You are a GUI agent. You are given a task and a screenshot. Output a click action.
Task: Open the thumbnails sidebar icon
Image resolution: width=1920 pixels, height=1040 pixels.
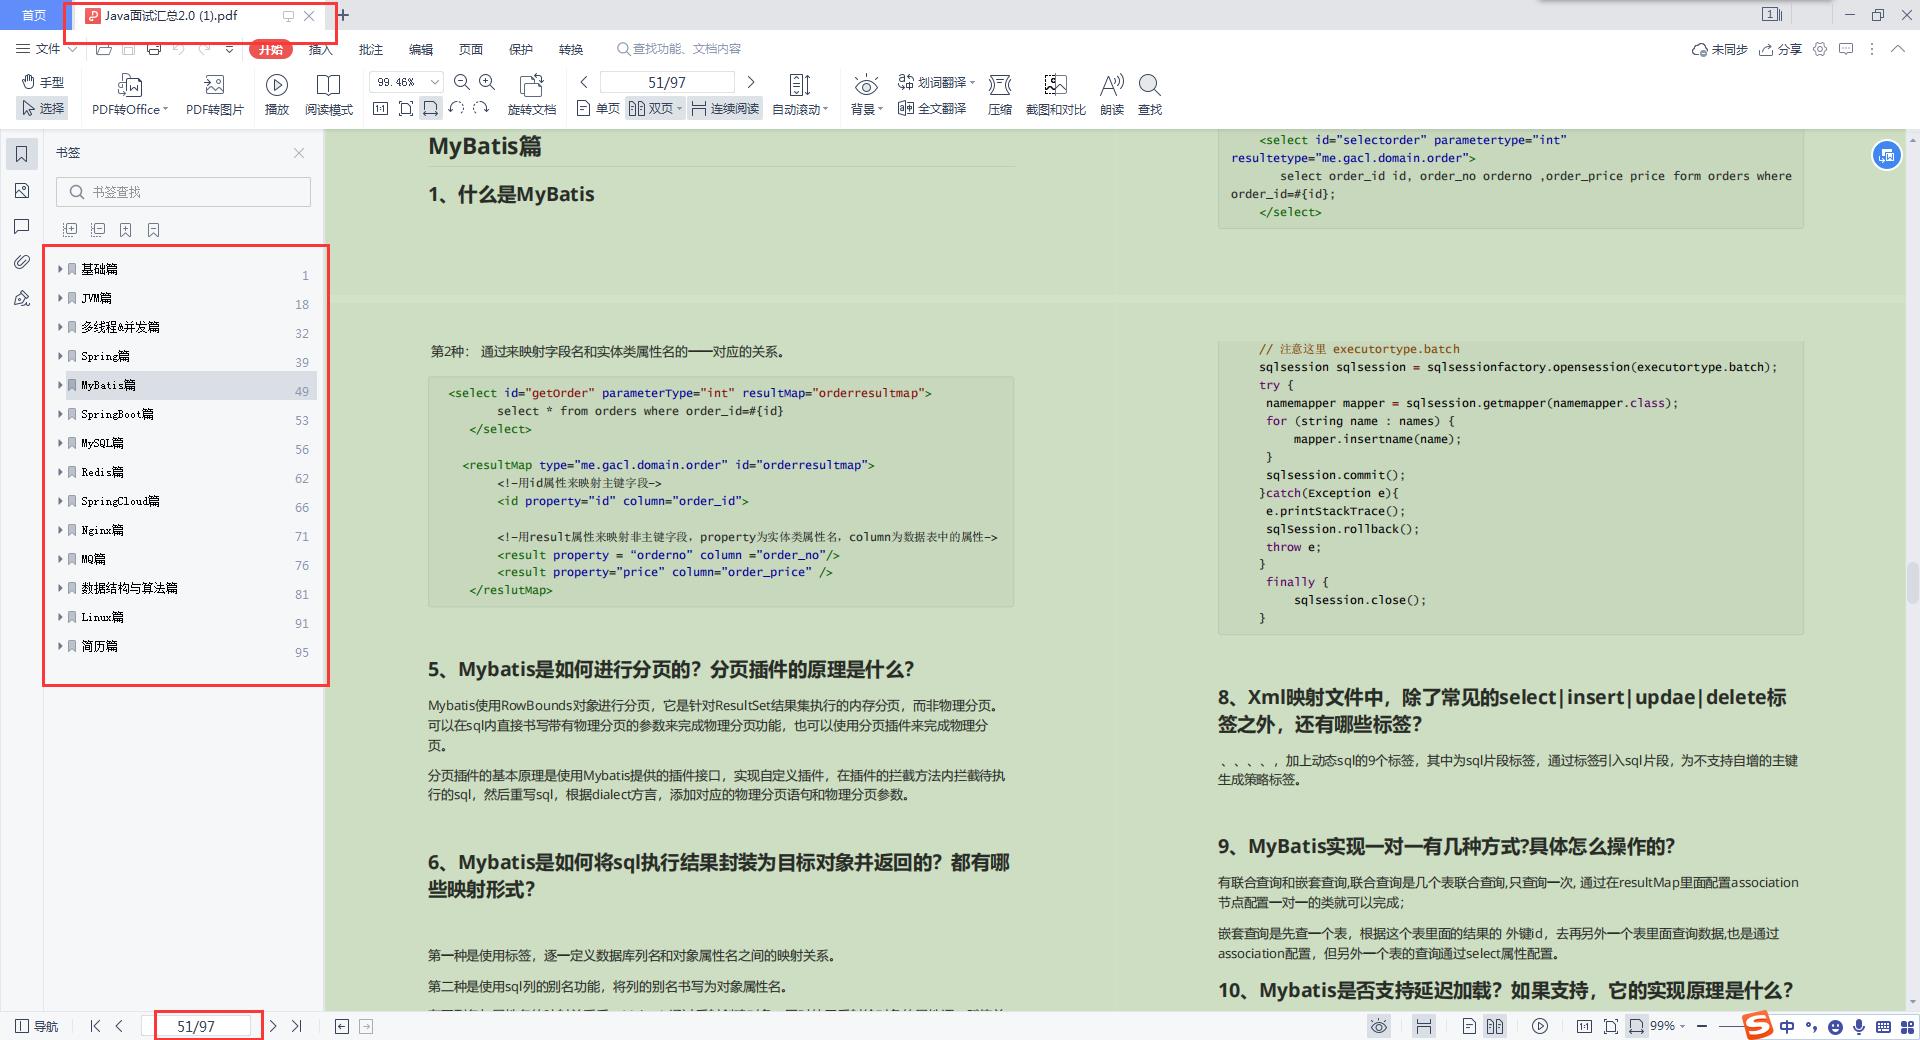point(21,190)
